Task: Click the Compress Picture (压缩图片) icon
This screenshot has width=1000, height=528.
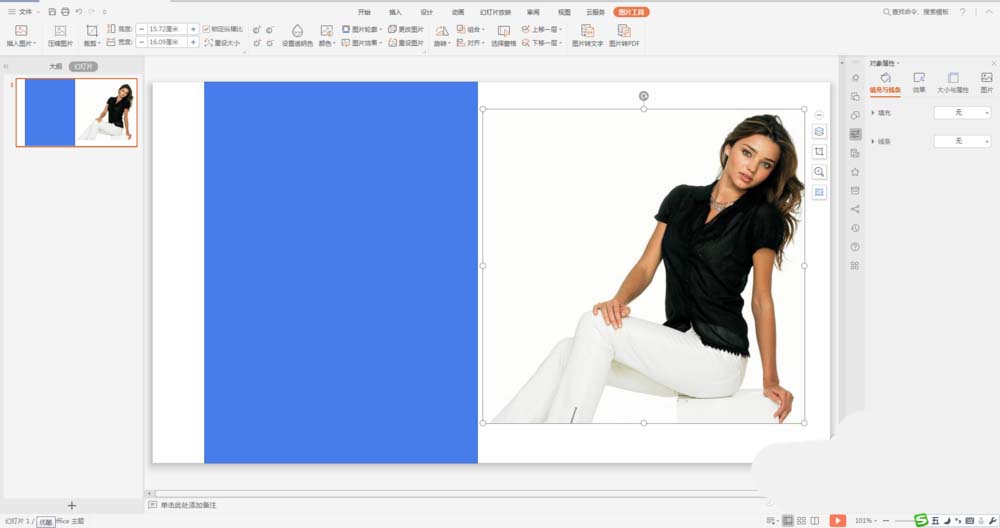Action: (60, 31)
